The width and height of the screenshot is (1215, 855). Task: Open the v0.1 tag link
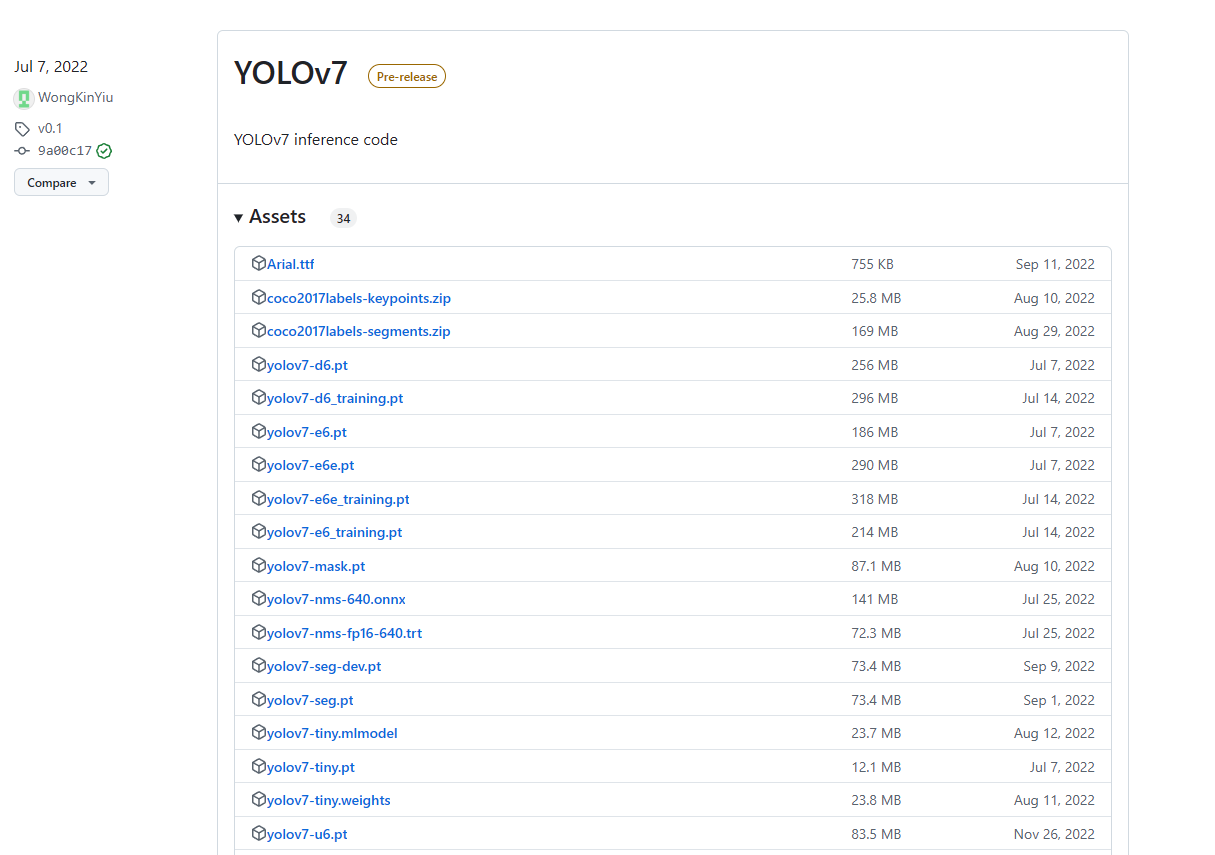50,129
